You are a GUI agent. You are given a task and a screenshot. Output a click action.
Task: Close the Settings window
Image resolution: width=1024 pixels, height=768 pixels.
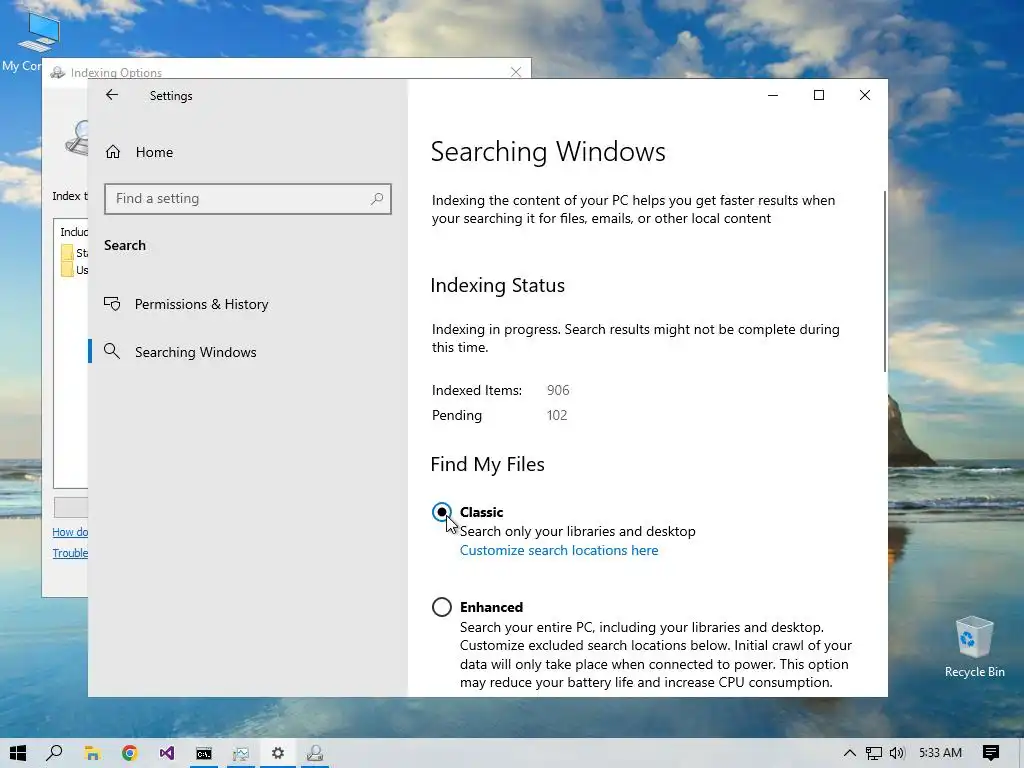click(865, 95)
